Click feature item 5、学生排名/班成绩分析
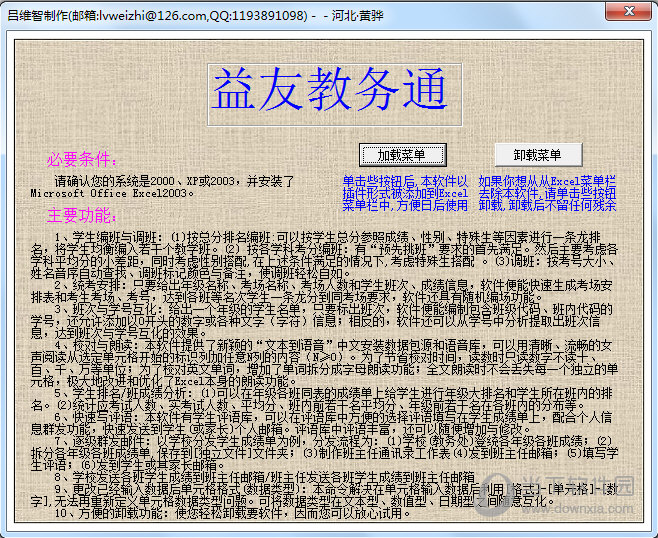This screenshot has width=658, height=538. point(322,400)
